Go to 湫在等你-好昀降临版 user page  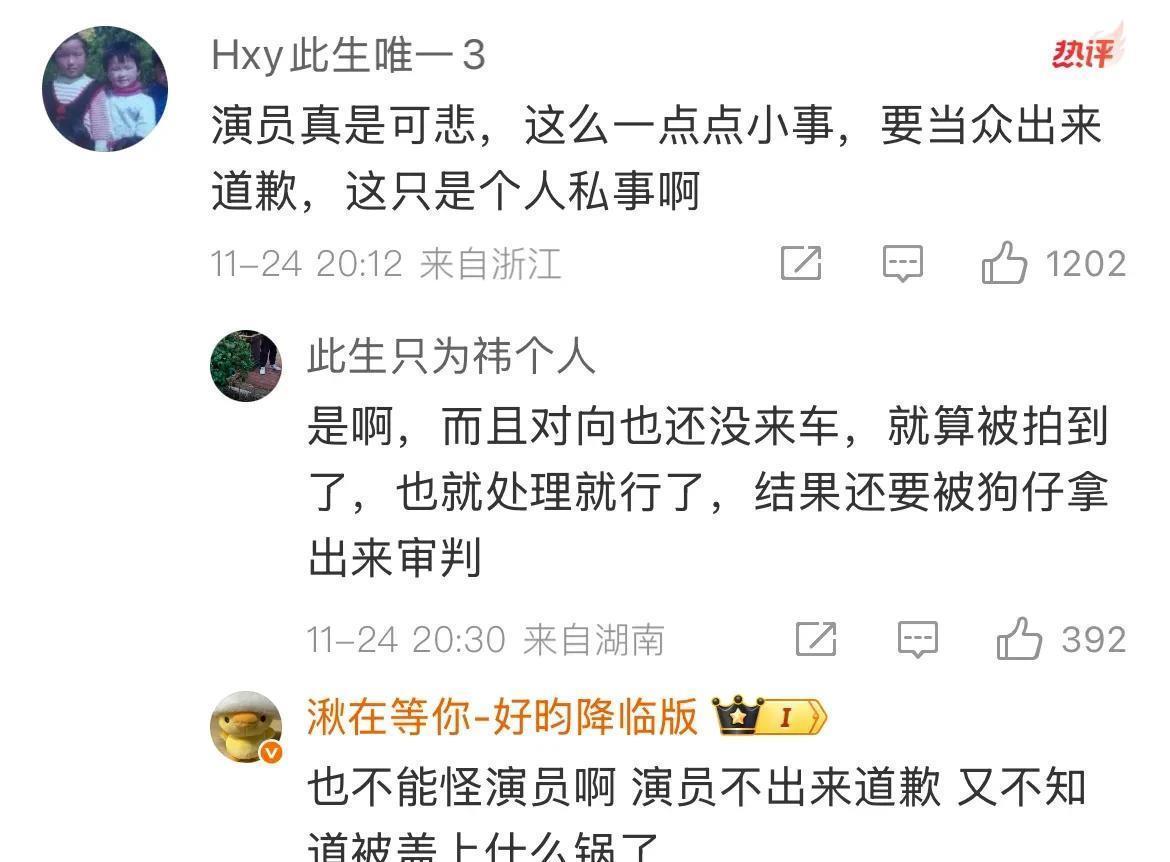coord(502,716)
